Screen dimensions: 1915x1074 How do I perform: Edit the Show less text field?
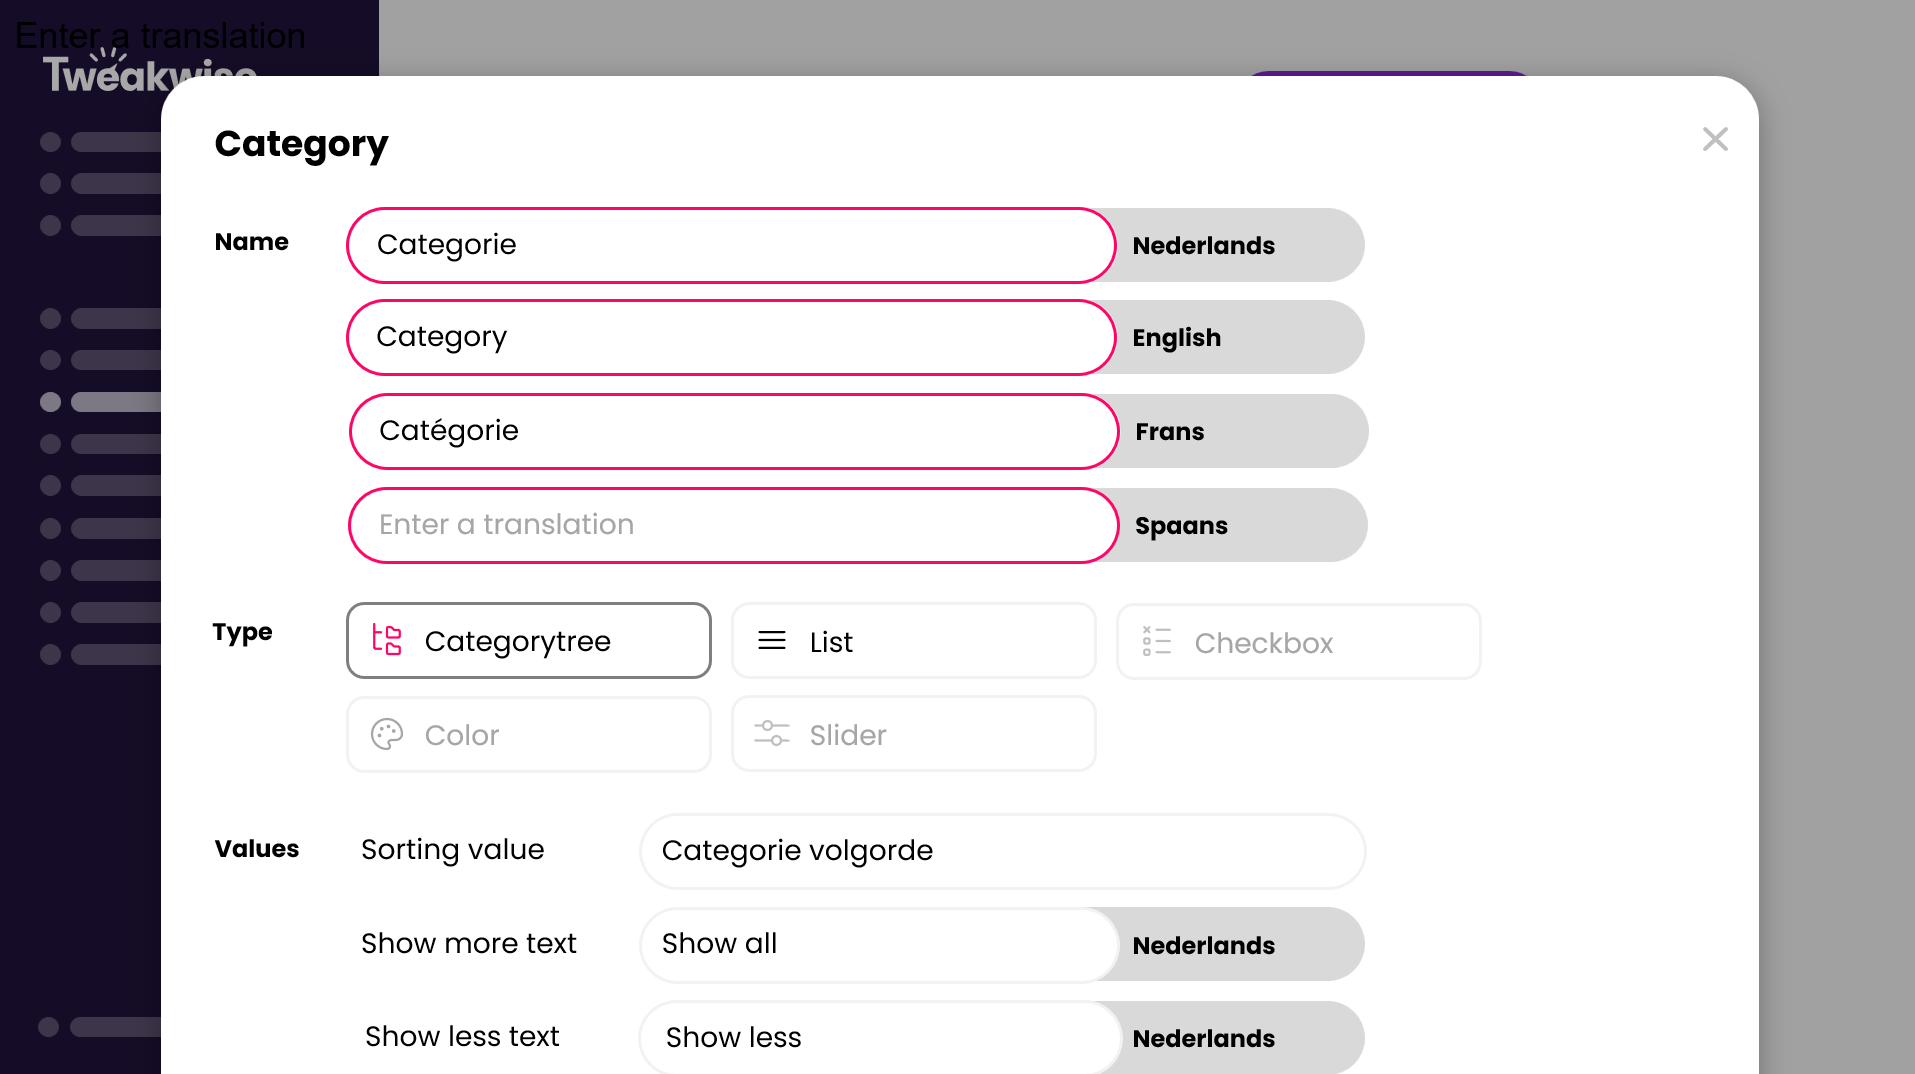881,1038
